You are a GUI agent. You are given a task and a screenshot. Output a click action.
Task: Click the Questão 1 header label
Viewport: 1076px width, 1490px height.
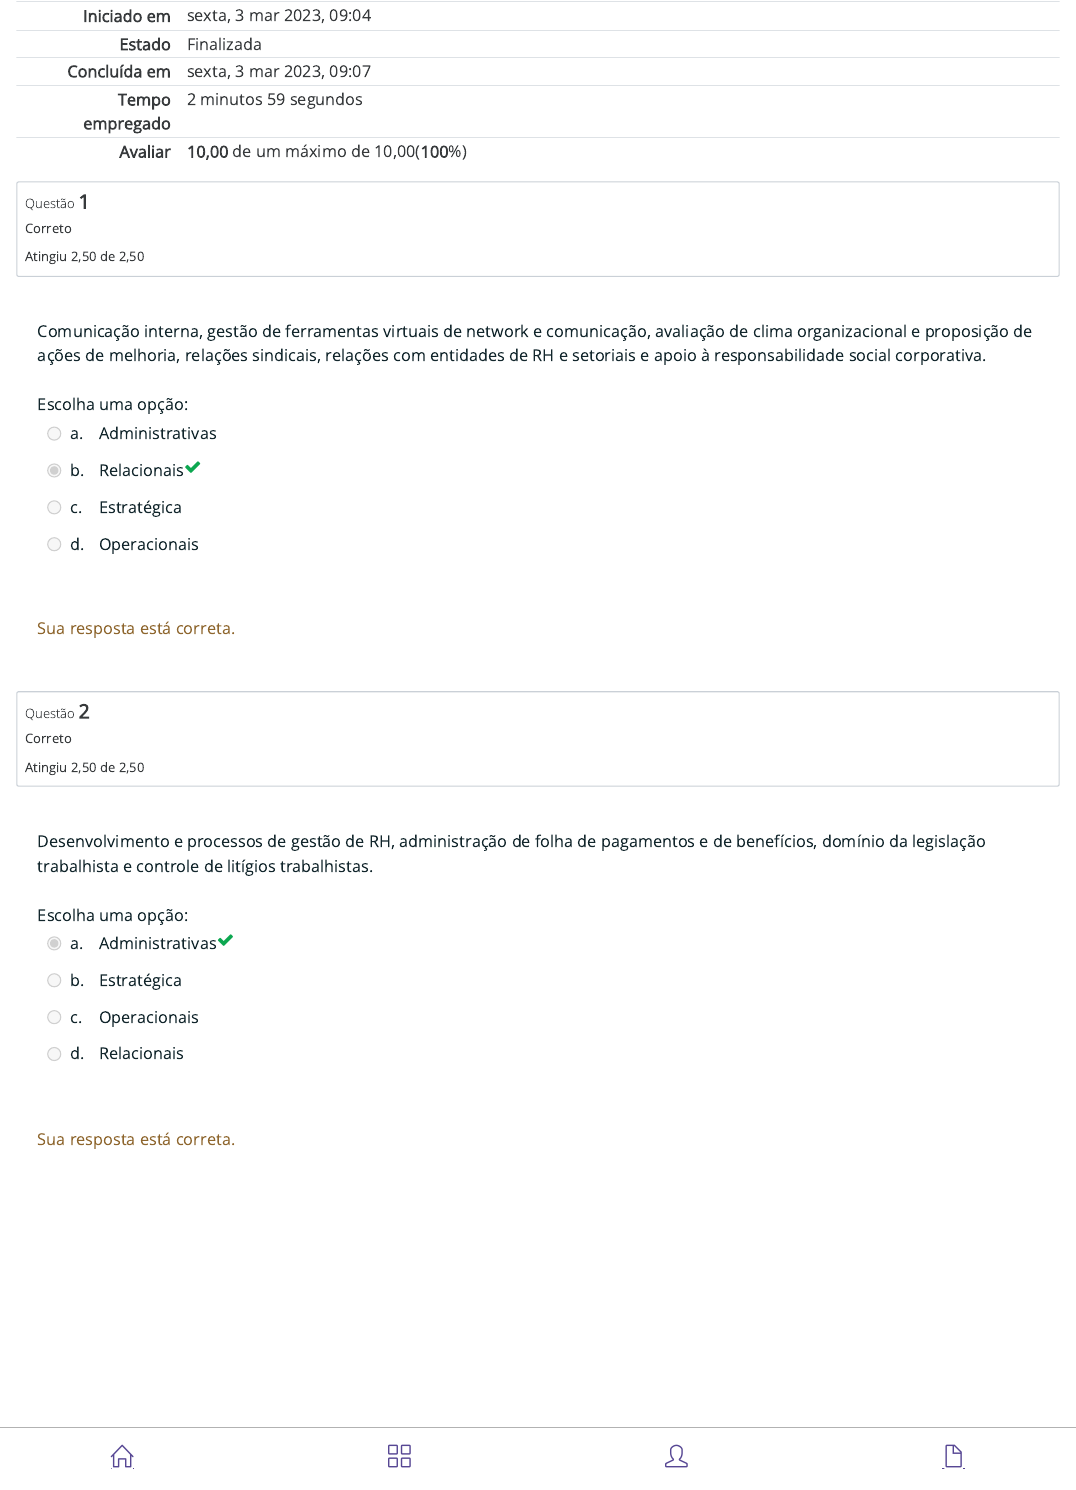tap(57, 203)
